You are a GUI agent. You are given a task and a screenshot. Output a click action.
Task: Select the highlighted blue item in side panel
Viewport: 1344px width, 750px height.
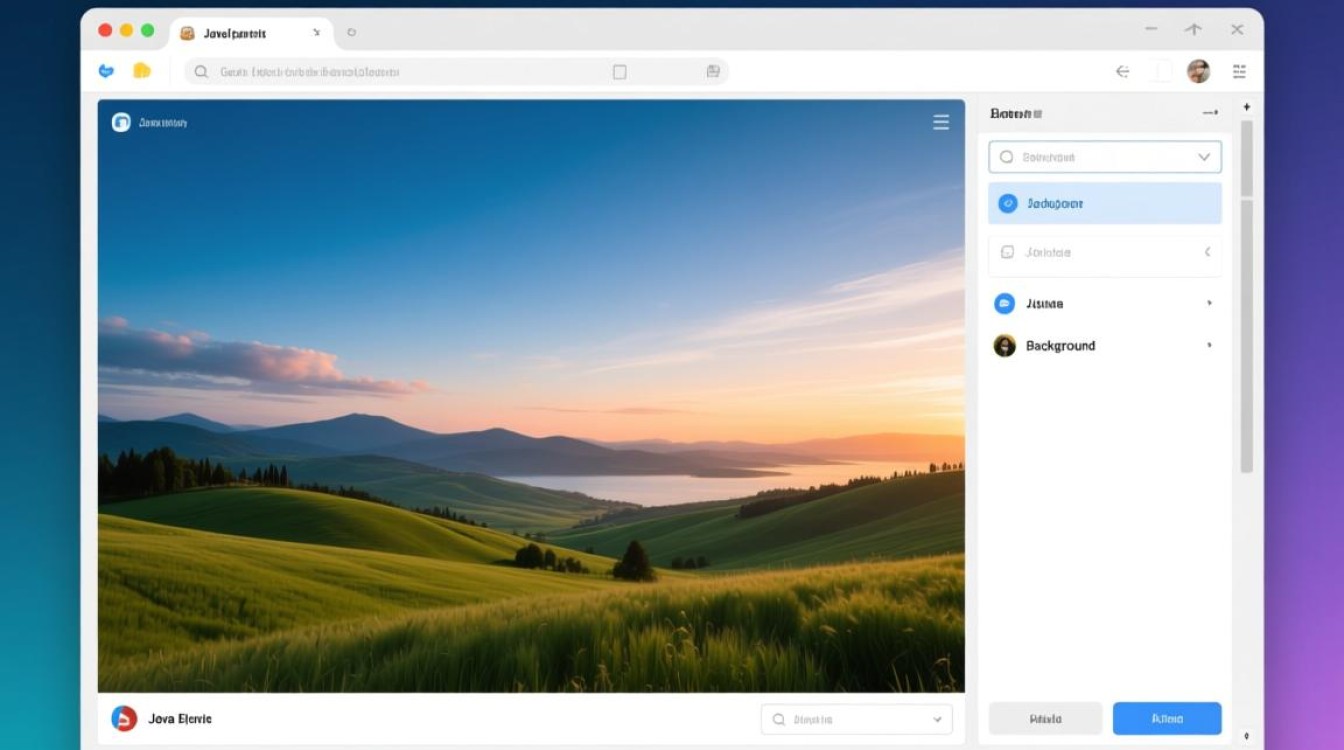[1104, 203]
